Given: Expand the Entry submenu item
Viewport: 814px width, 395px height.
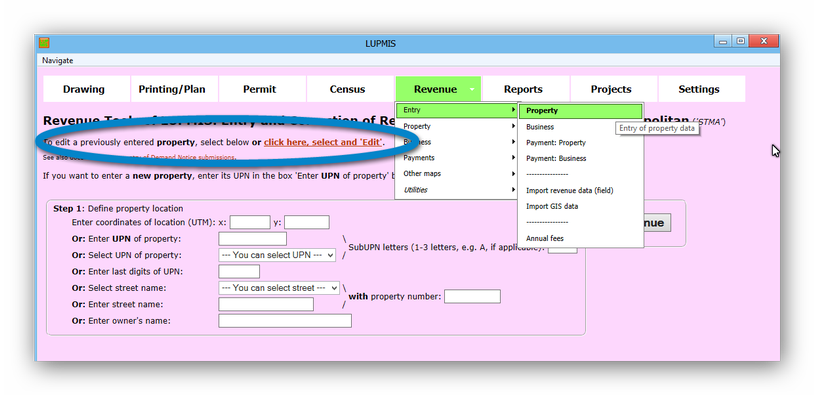Looking at the screenshot, I should [457, 110].
